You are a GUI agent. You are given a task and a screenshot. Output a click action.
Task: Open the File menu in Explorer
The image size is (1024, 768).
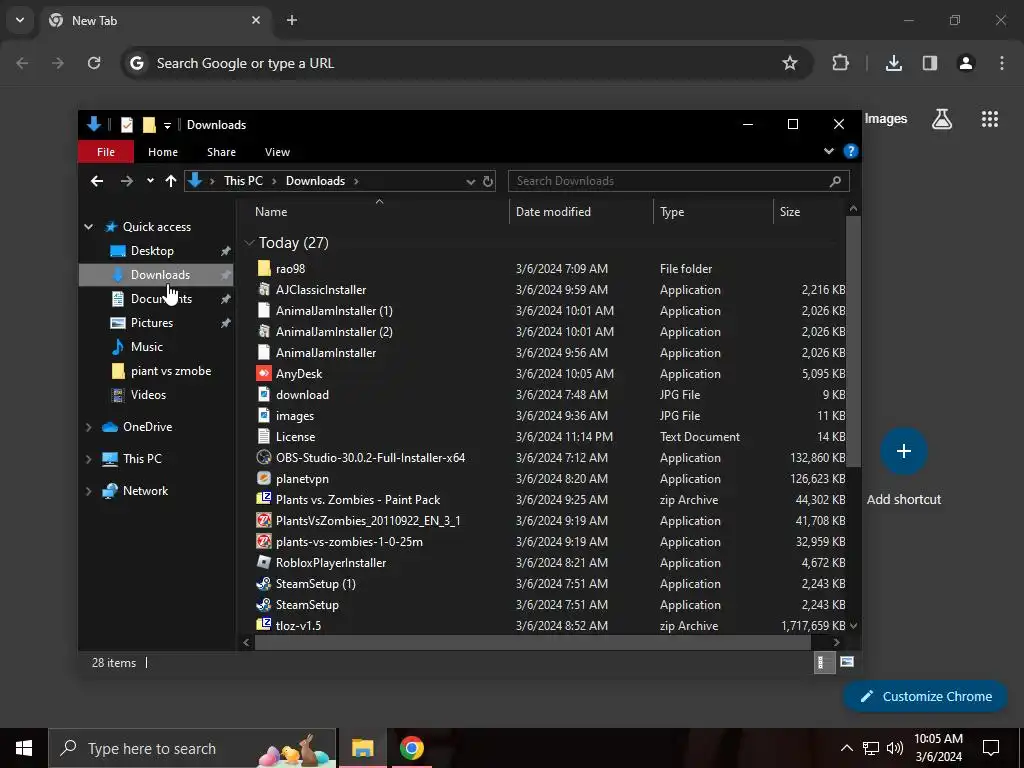(106, 152)
